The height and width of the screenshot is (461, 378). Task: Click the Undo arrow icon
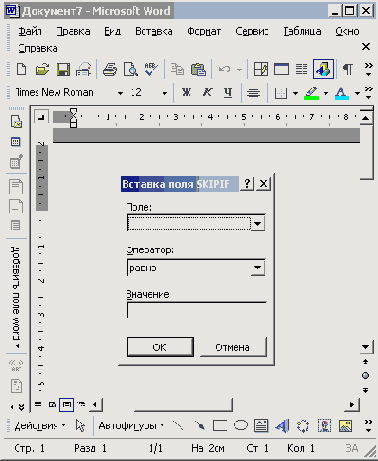point(224,69)
